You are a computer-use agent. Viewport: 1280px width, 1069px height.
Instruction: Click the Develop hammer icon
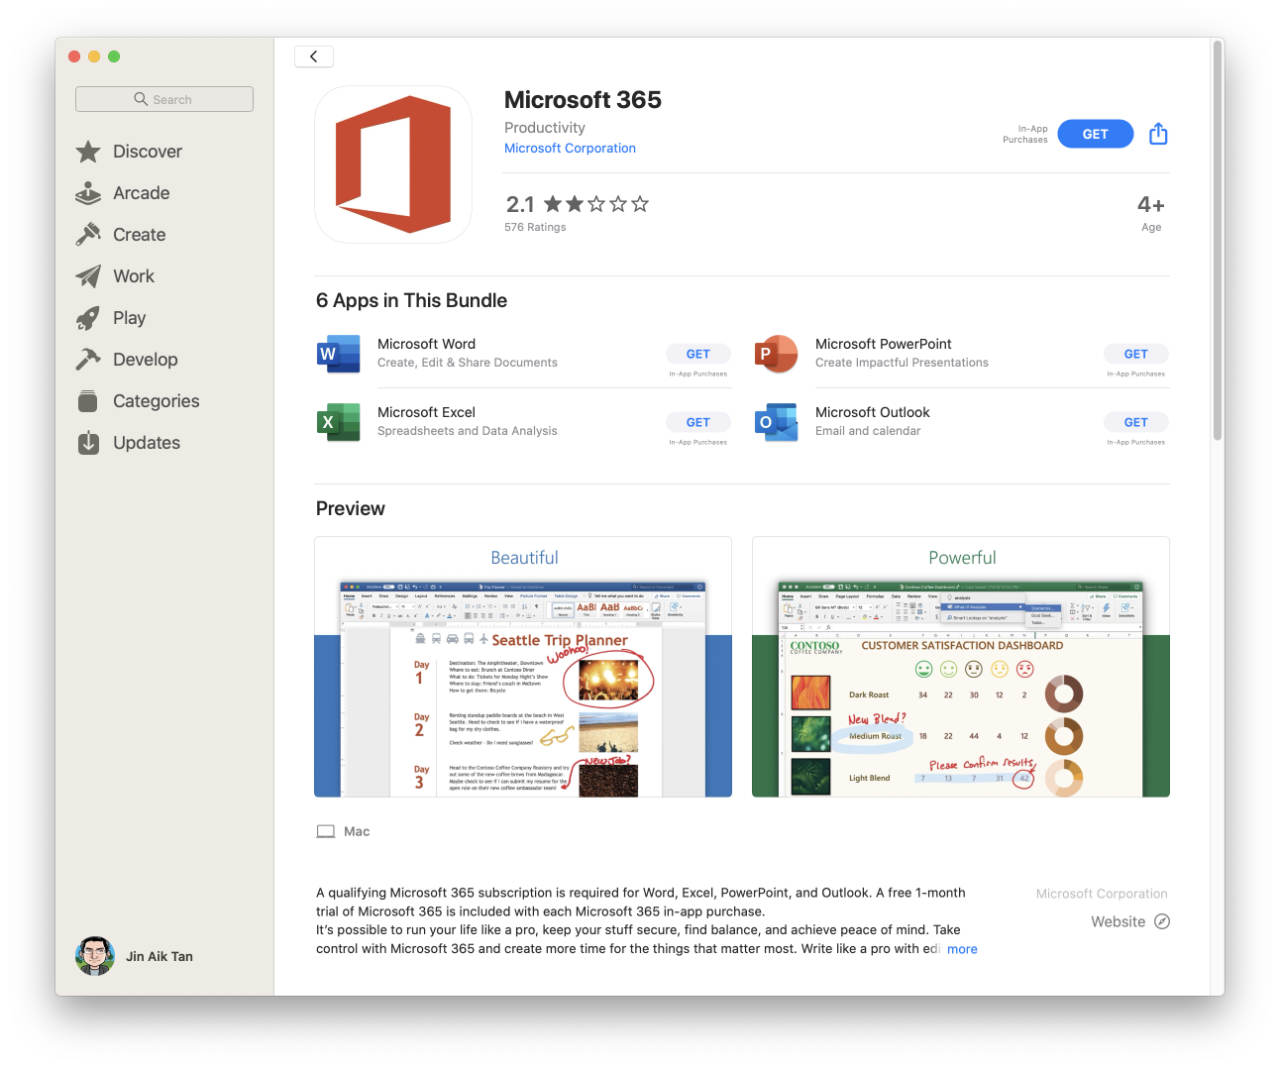88,359
